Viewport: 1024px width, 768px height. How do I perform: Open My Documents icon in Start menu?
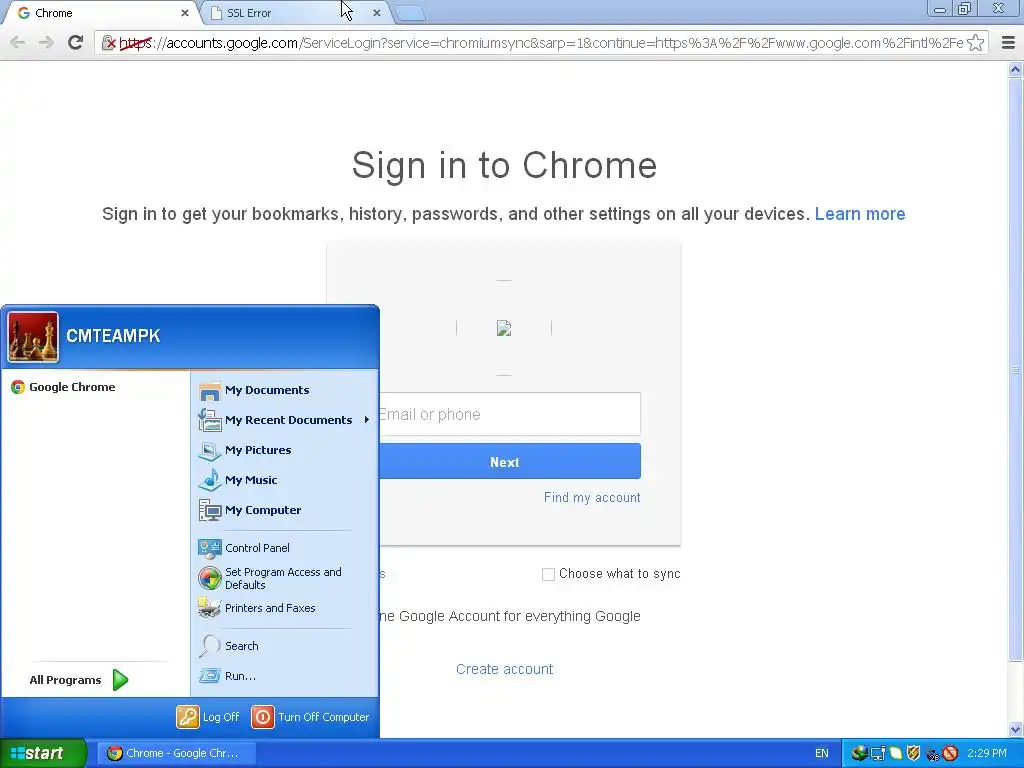click(210, 391)
